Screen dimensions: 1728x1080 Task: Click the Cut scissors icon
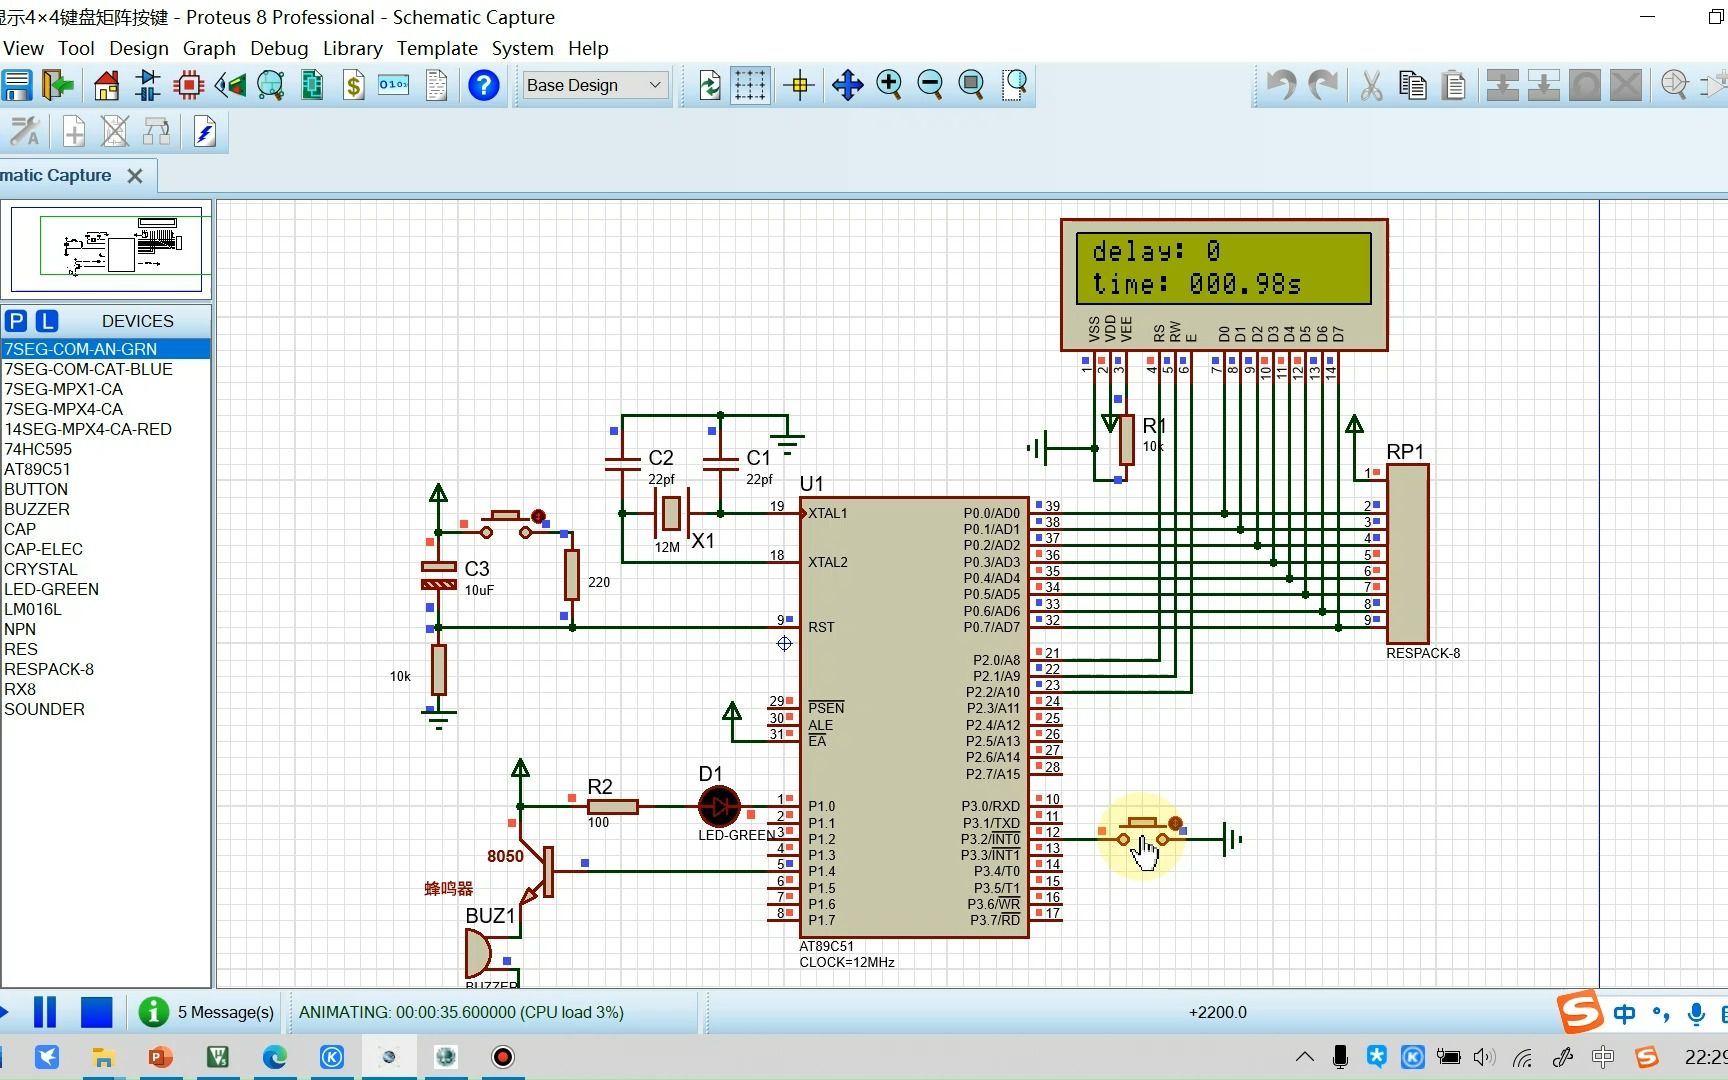click(1372, 85)
